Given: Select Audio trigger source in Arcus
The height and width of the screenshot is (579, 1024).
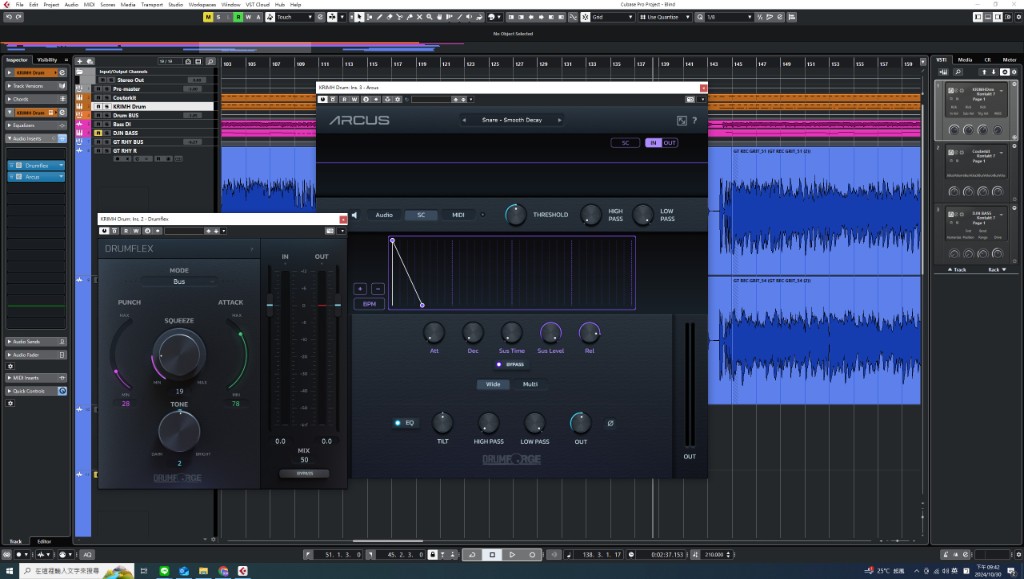Looking at the screenshot, I should pyautogui.click(x=384, y=215).
